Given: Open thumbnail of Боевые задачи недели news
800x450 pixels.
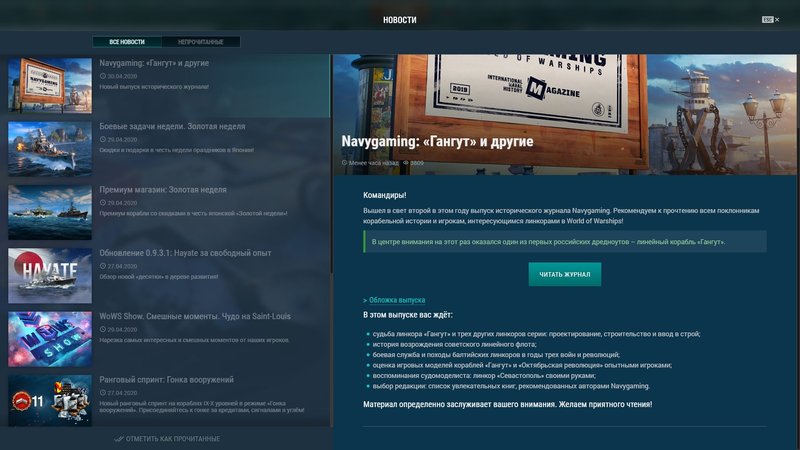Looking at the screenshot, I should point(50,148).
